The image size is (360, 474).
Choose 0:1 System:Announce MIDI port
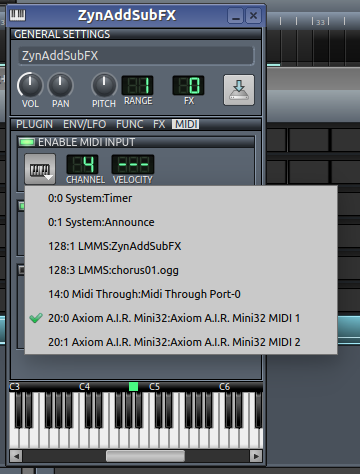coord(181,222)
